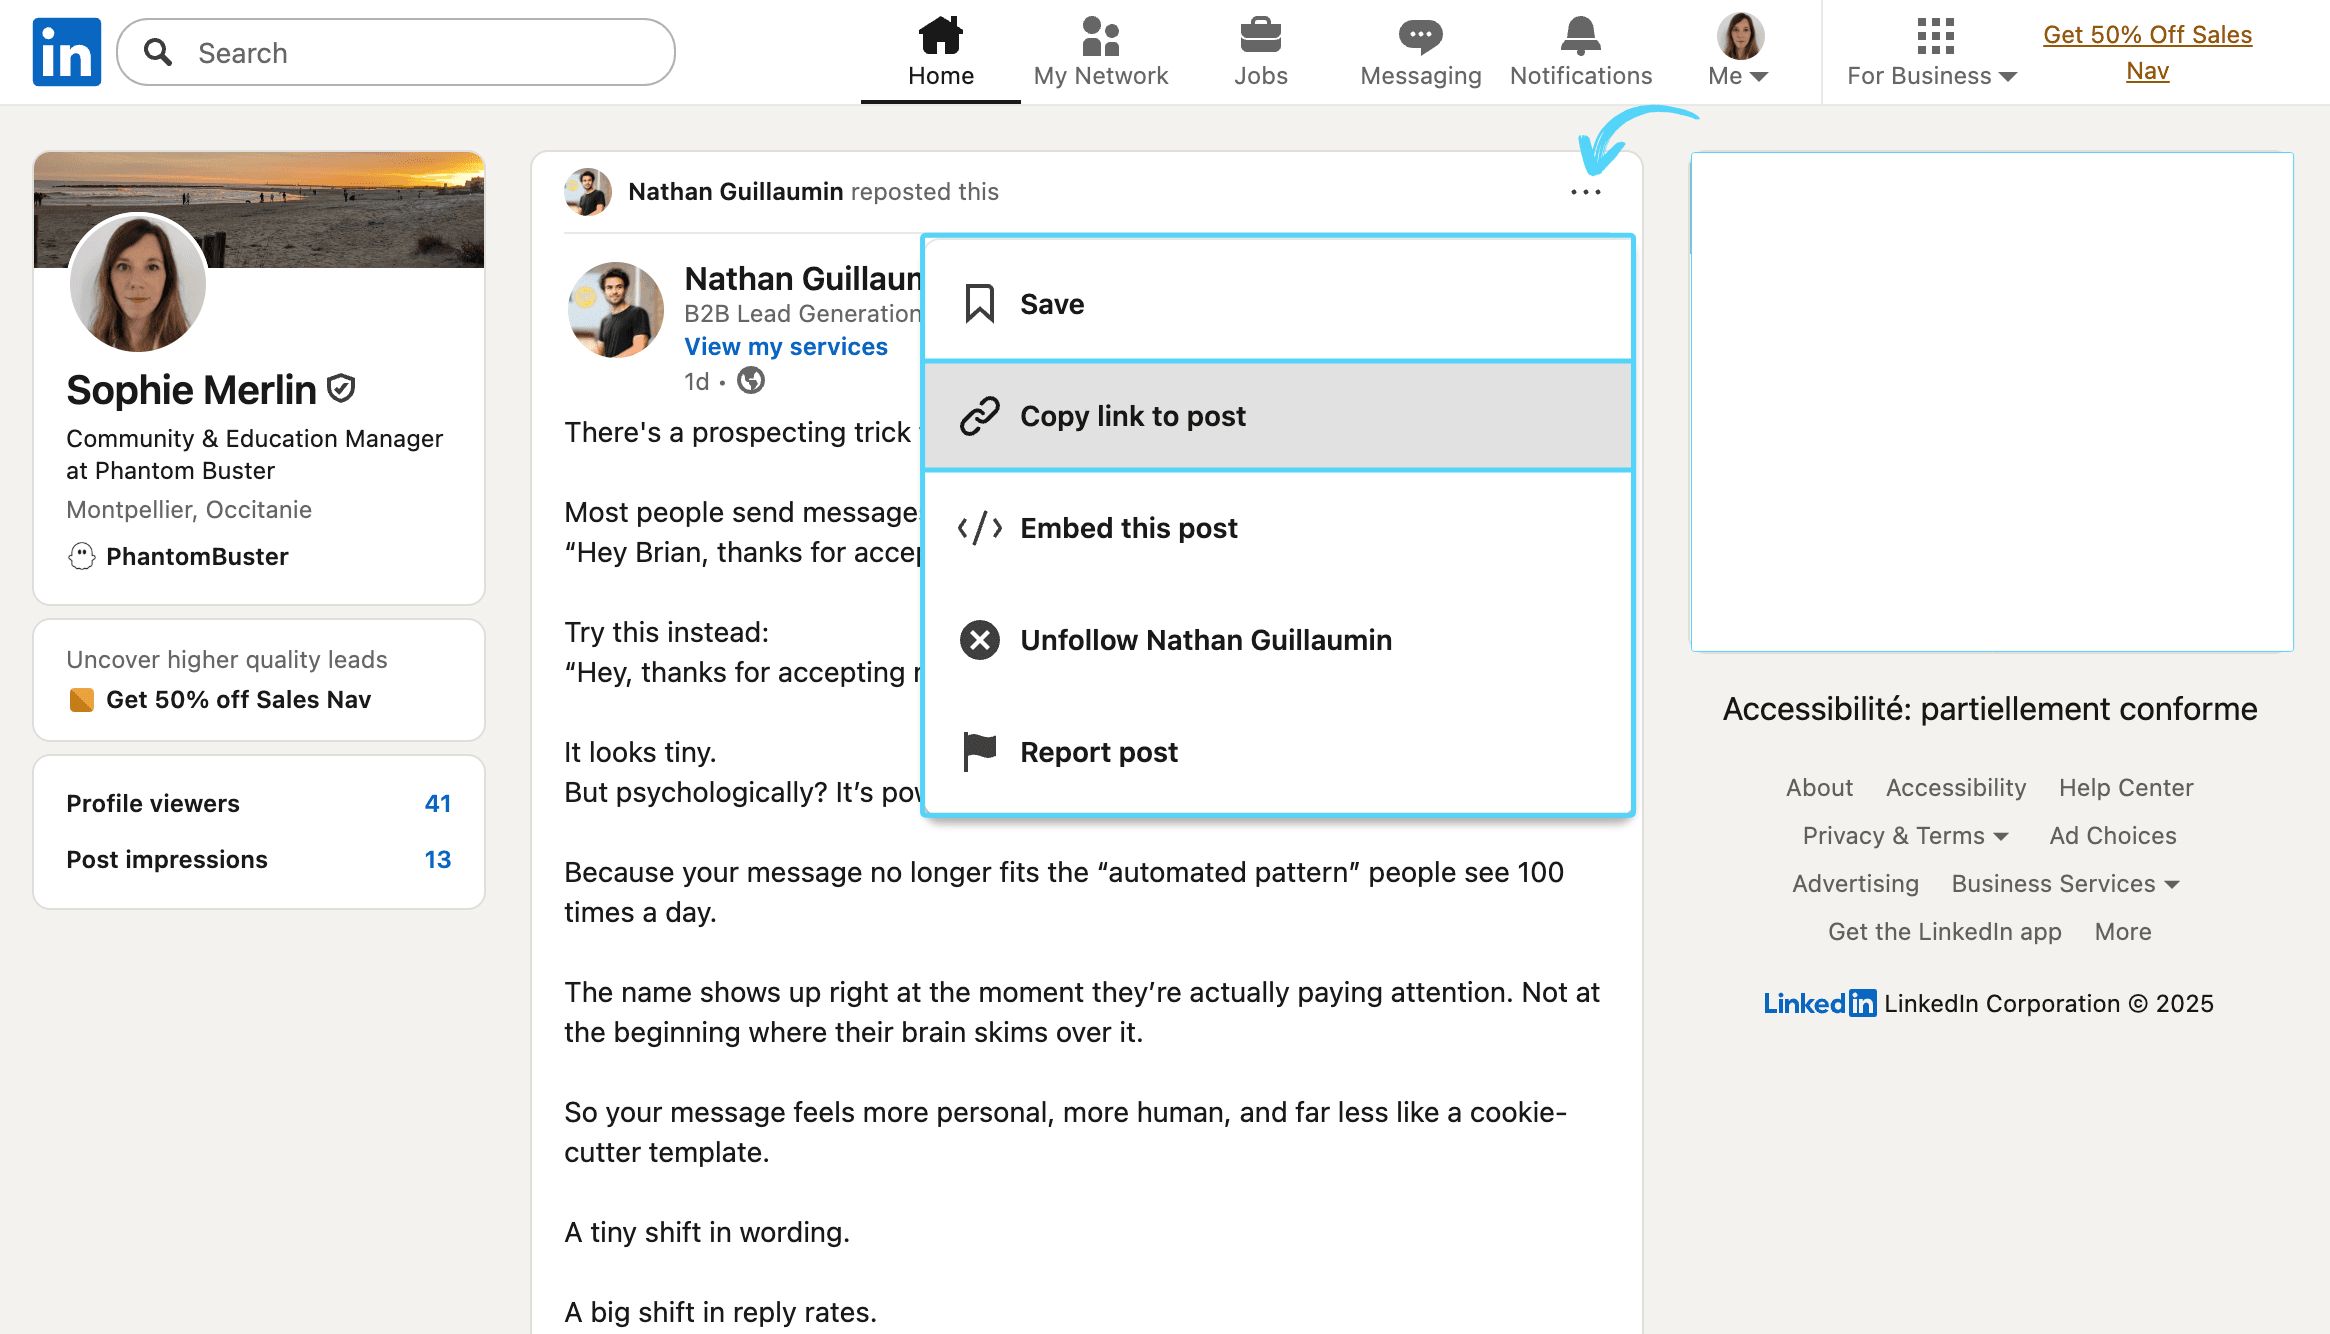Screen dimensions: 2330x1334
Task: Expand the For Business menu
Action: coord(1932,52)
